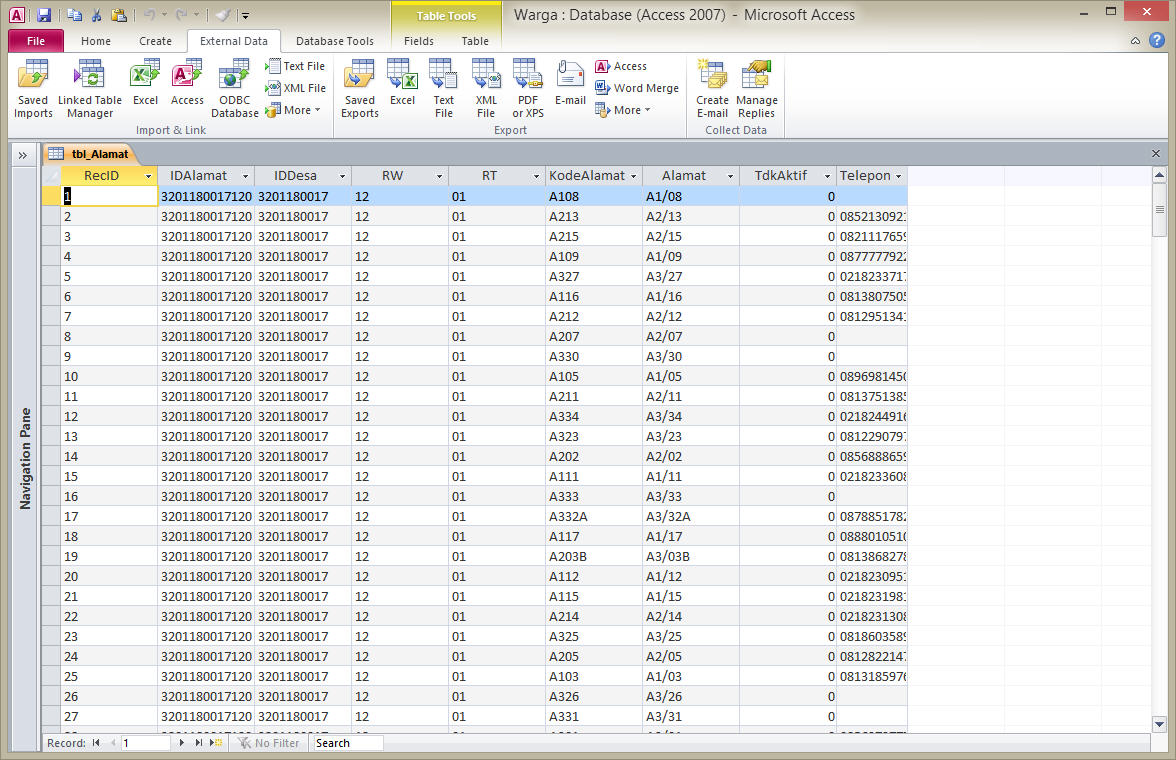The width and height of the screenshot is (1176, 760).
Task: Click KodeAlamat cell A332A
Action: [x=594, y=516]
